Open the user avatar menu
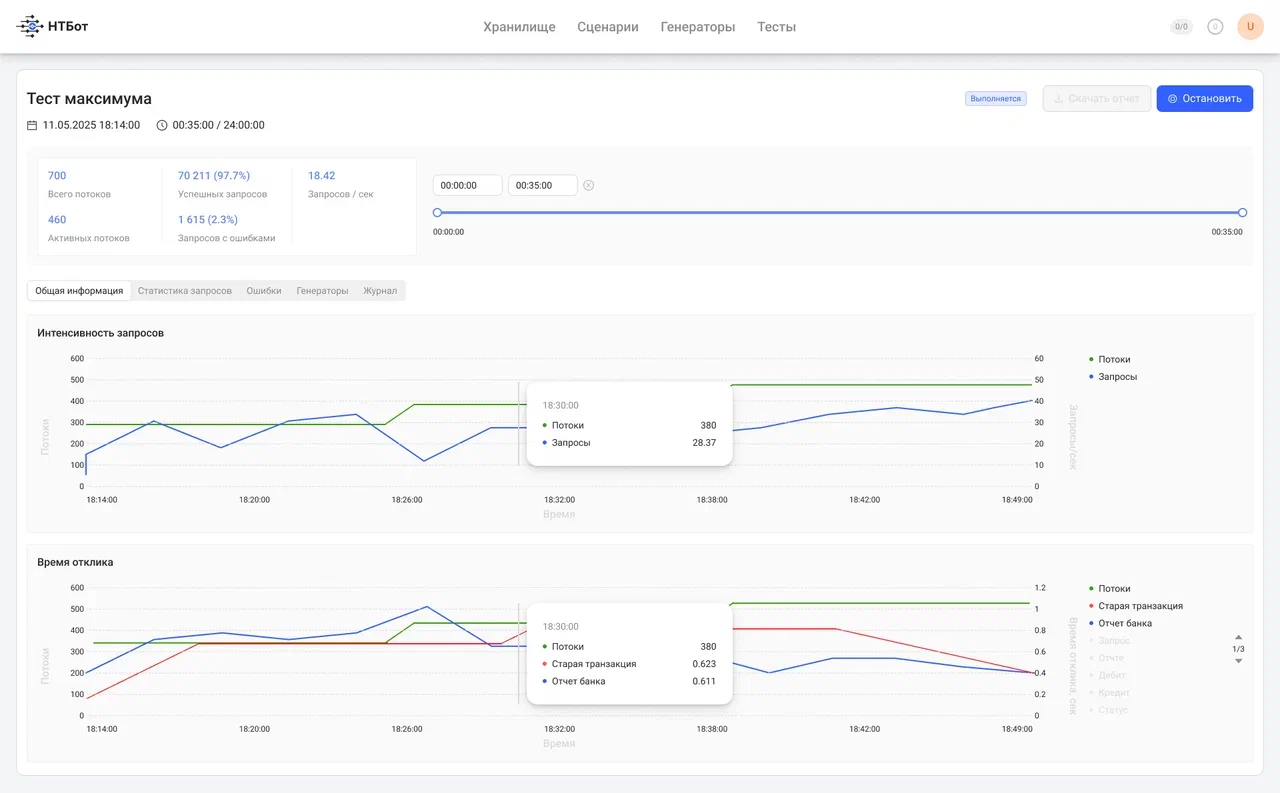1280x793 pixels. 1250,27
